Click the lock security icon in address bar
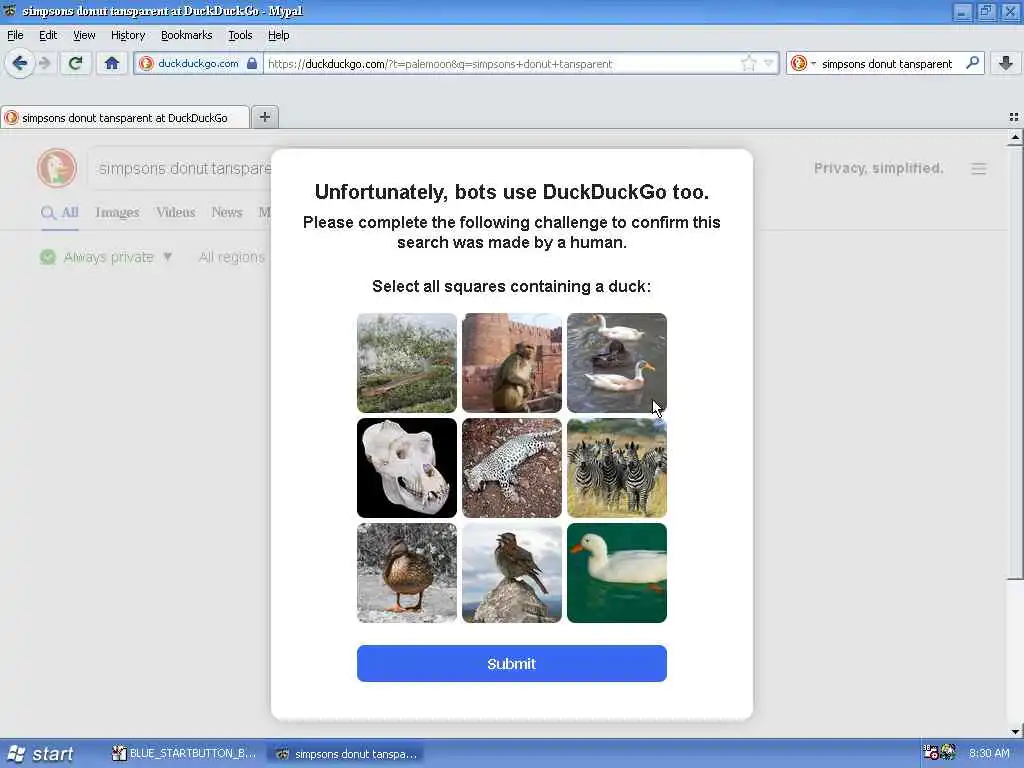 point(252,63)
